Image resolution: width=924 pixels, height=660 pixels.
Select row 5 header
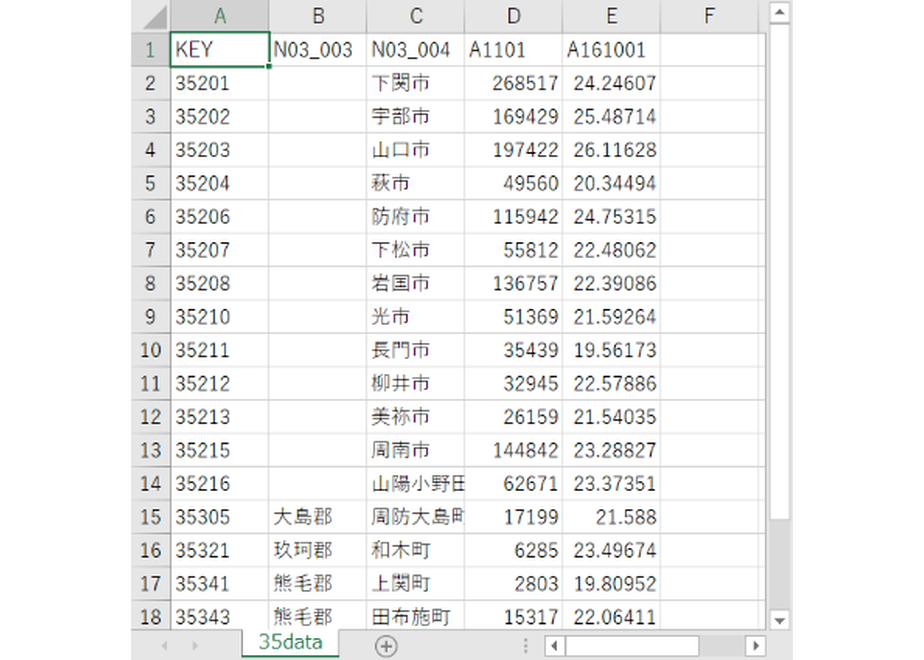150,183
